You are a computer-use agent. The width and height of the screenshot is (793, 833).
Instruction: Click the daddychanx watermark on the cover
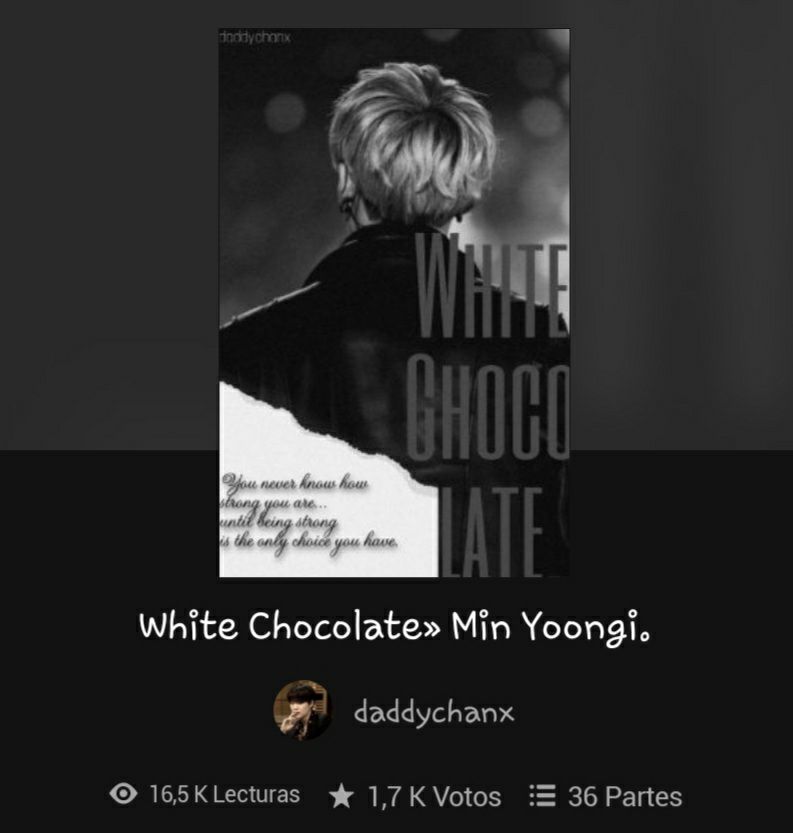[x=254, y=37]
